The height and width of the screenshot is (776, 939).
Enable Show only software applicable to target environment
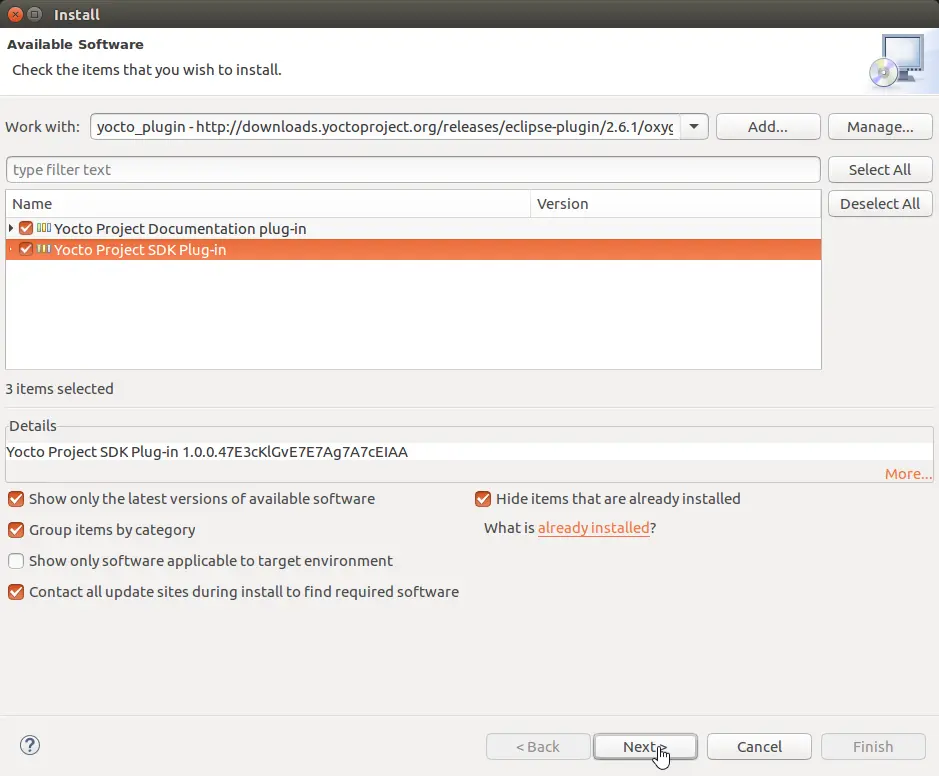[16, 561]
